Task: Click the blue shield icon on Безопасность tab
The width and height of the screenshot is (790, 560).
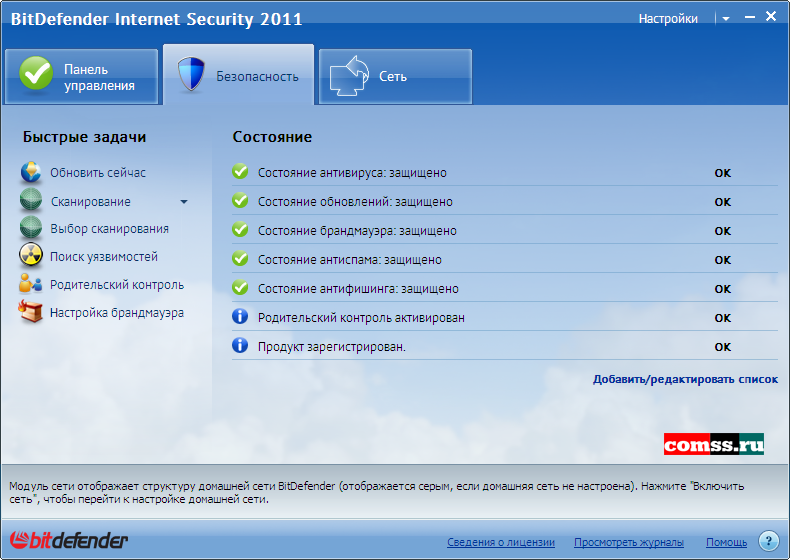Action: pos(191,74)
